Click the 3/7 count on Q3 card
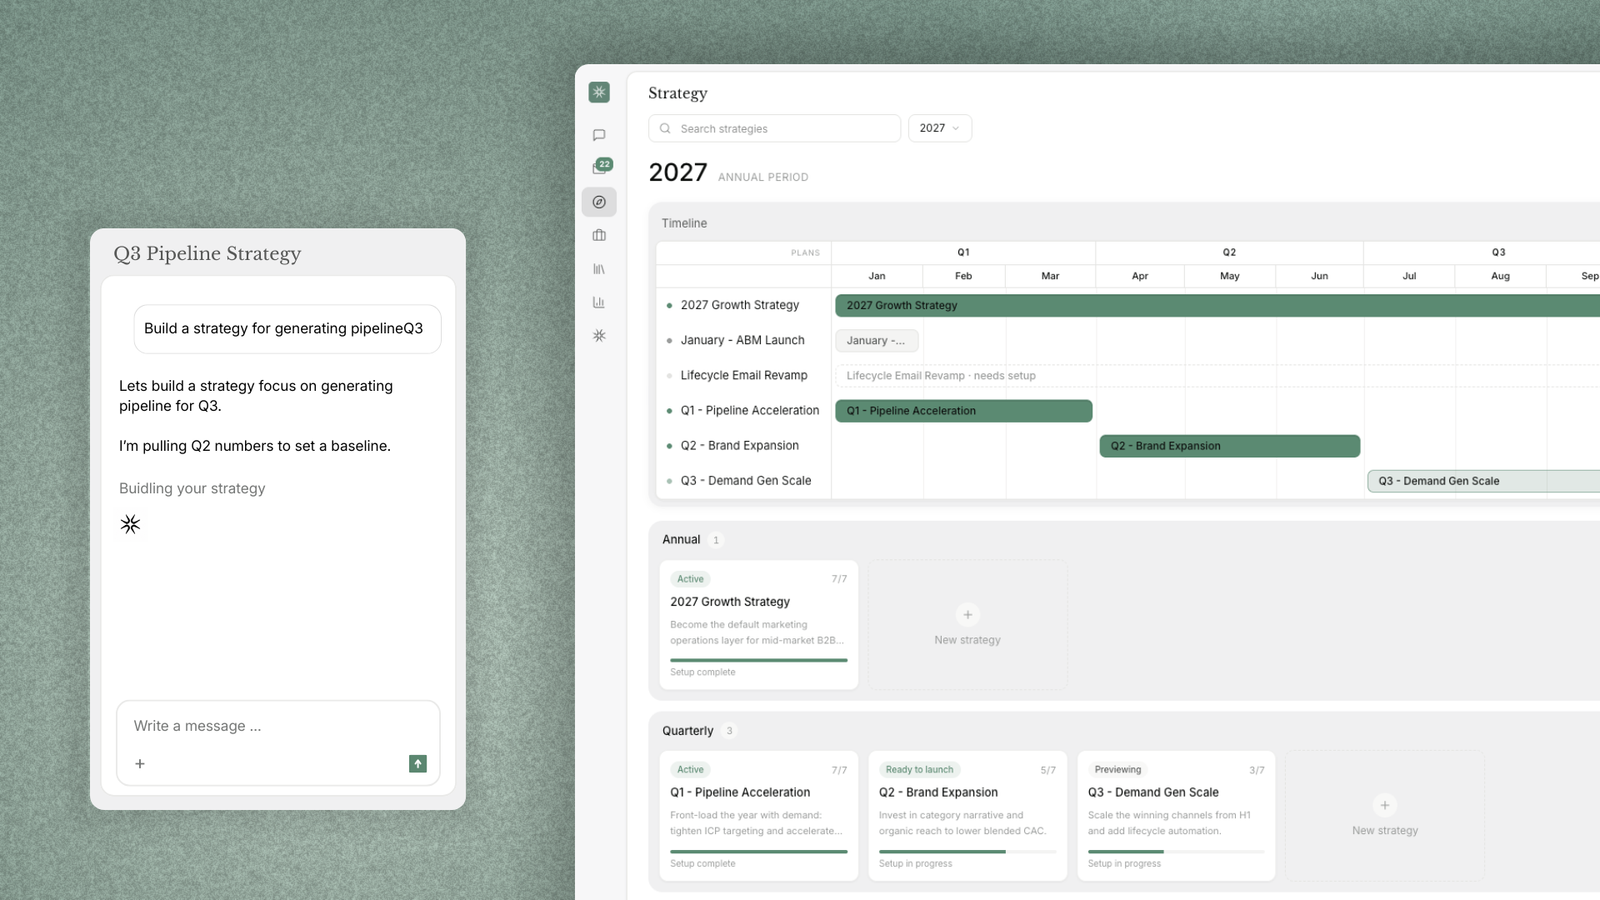This screenshot has height=900, width=1600. tap(1257, 770)
